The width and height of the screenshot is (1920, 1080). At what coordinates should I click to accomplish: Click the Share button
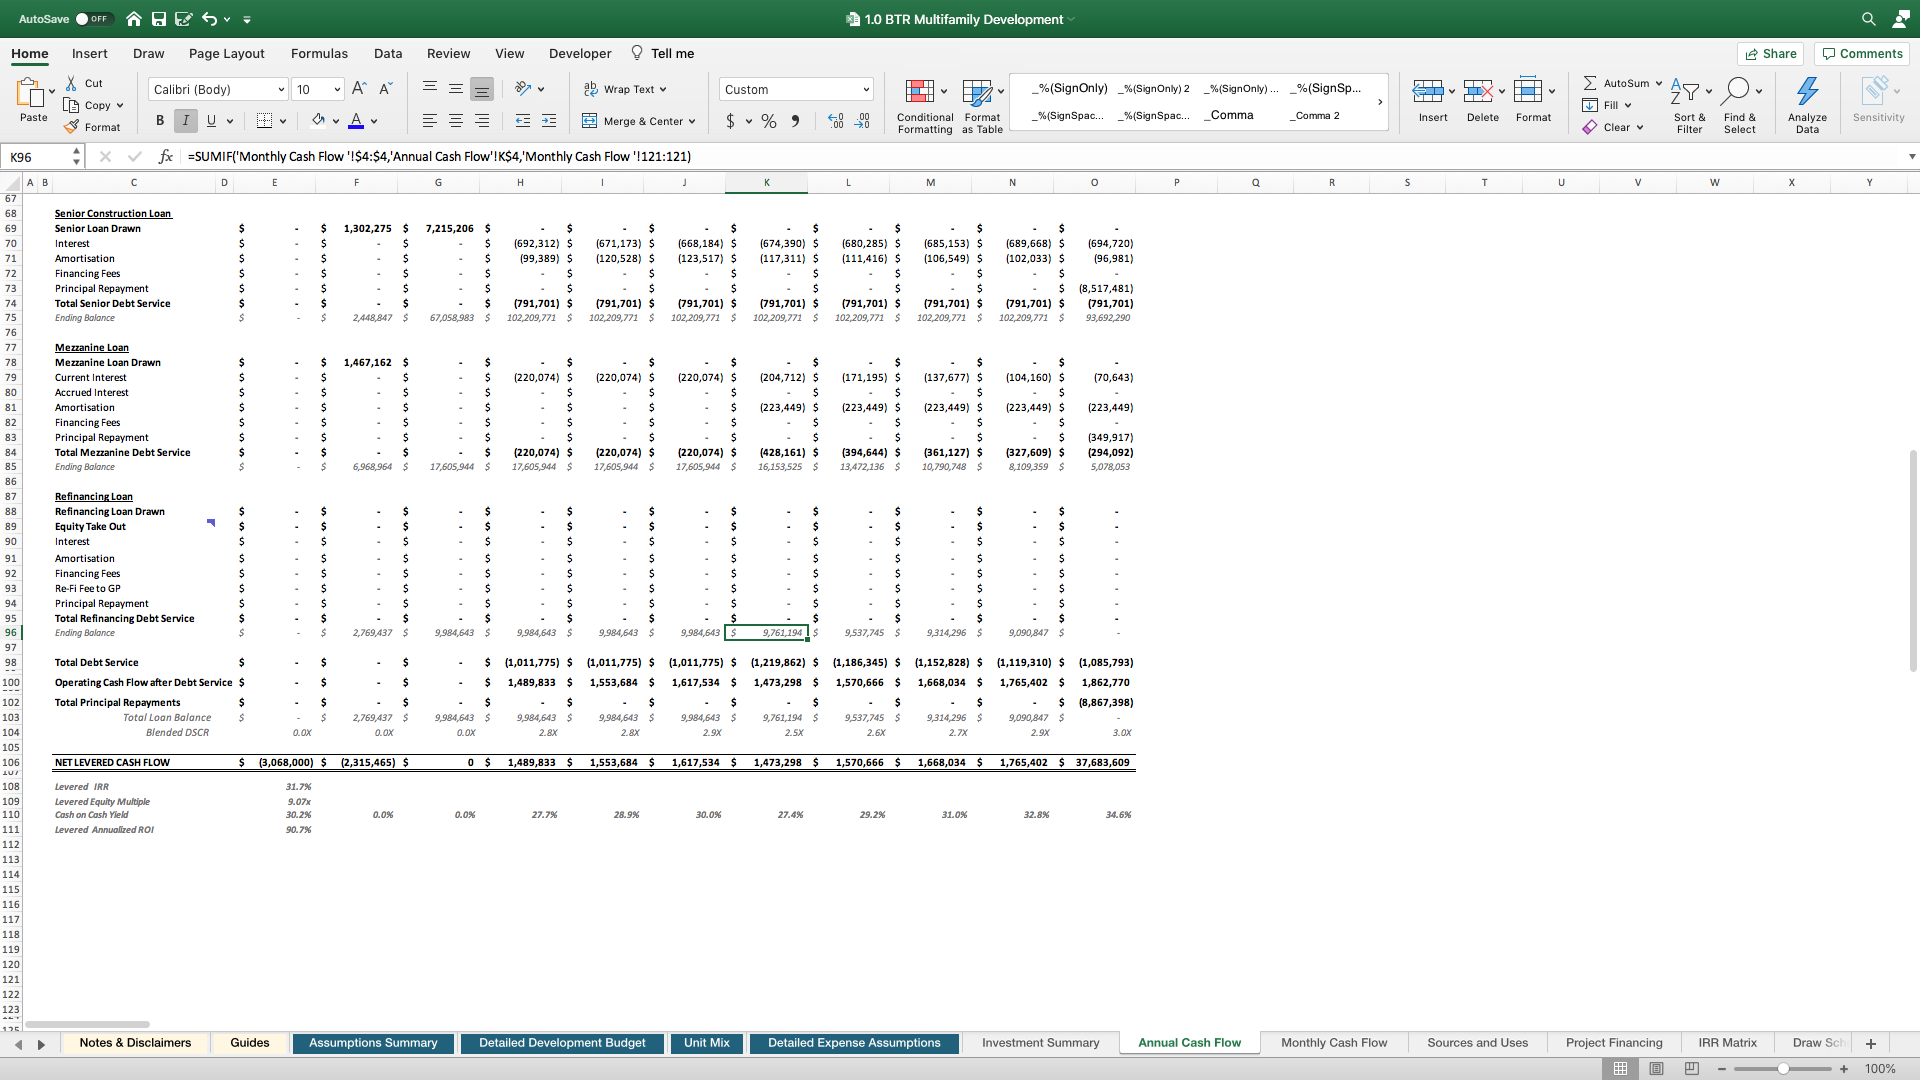[1770, 54]
